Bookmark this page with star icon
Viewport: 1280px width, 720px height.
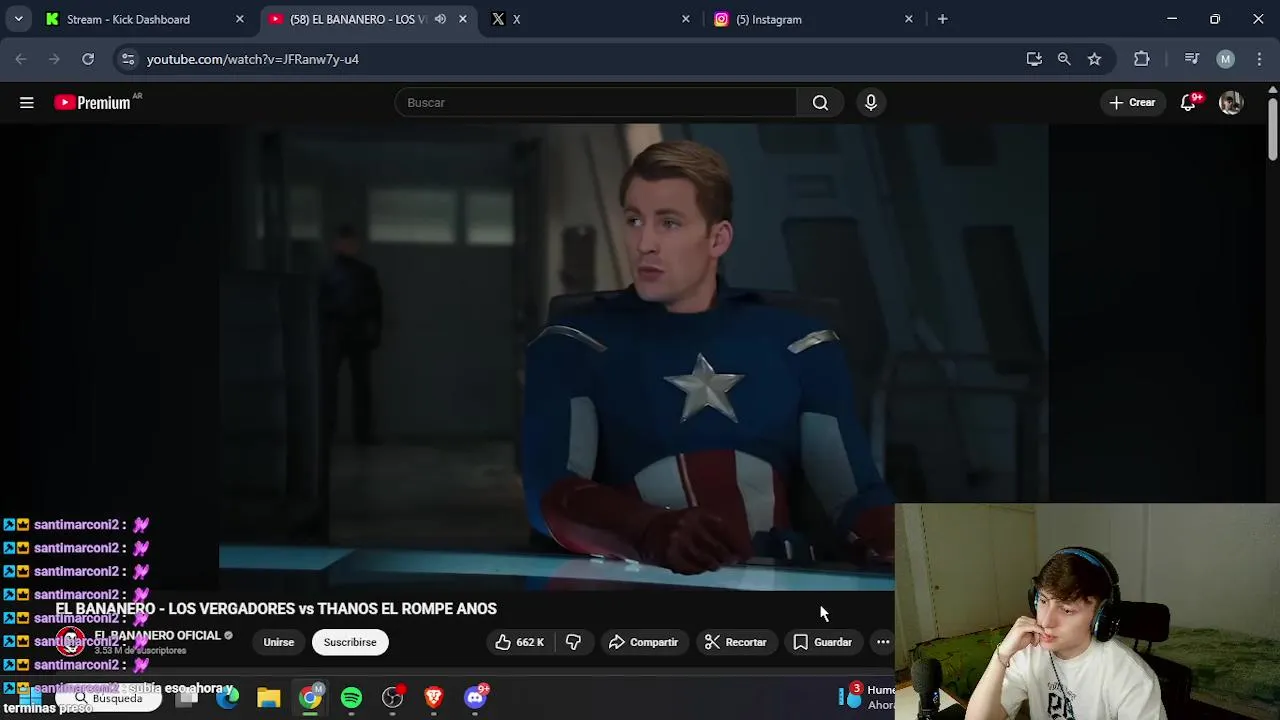pyautogui.click(x=1094, y=59)
